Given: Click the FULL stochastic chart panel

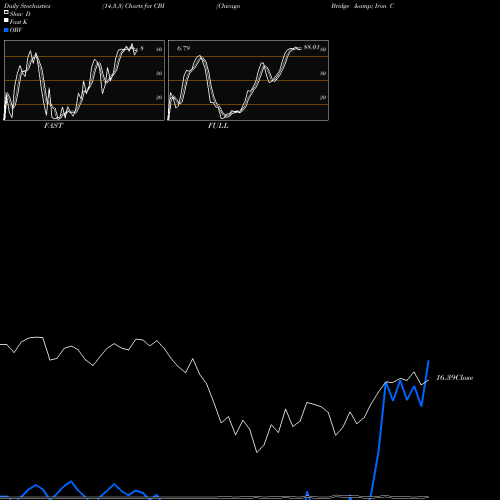Looking at the screenshot, I should 248,80.
